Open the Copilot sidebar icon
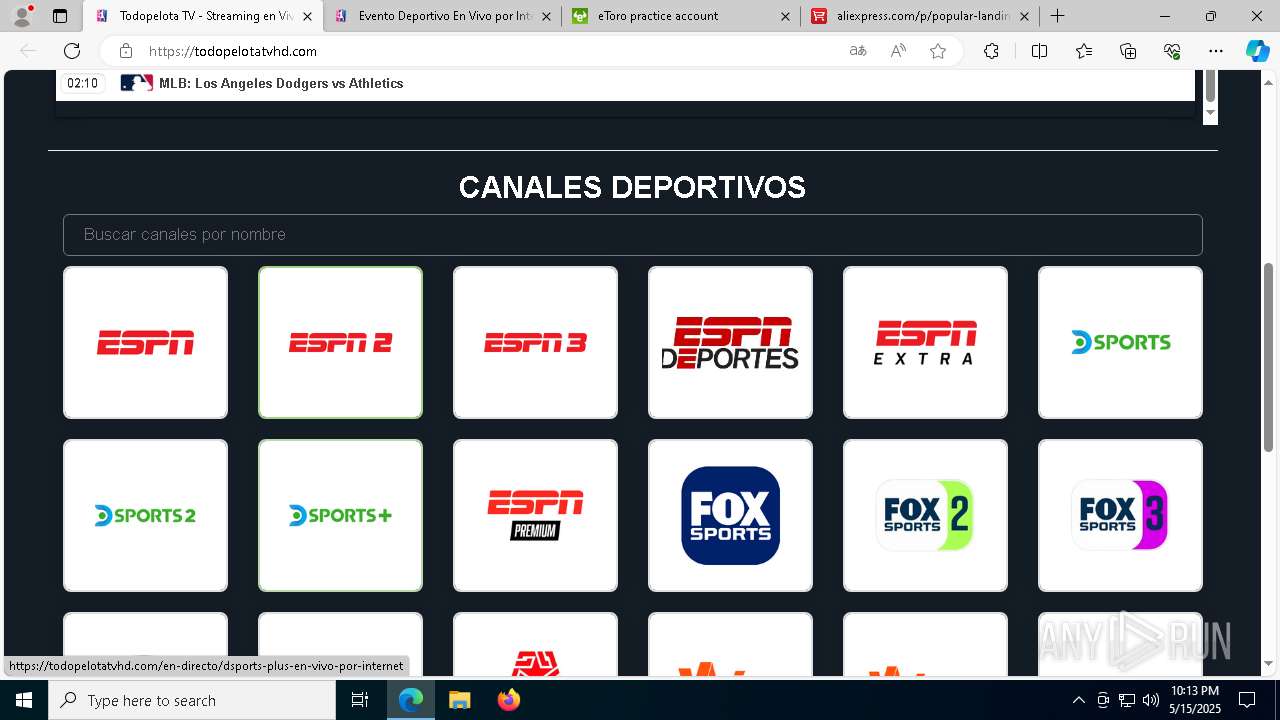This screenshot has height=720, width=1280. [1257, 51]
